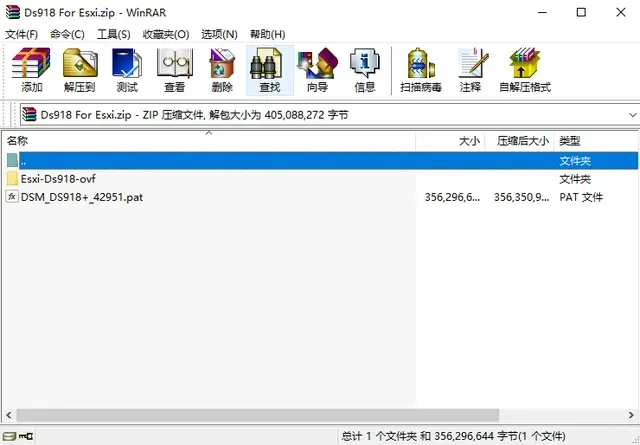This screenshot has width=640, height=445.
Task: Click the WinRAR title bar app icon
Action: [13, 12]
